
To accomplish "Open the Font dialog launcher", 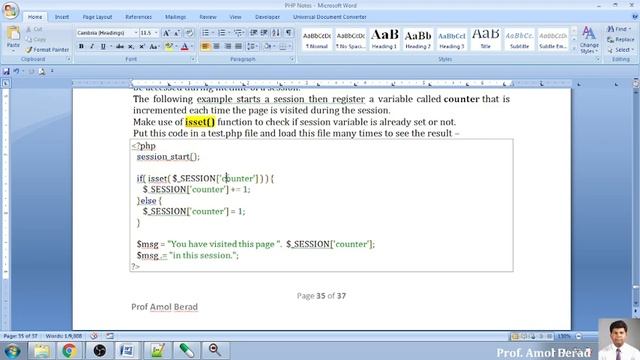I will tap(192, 60).
